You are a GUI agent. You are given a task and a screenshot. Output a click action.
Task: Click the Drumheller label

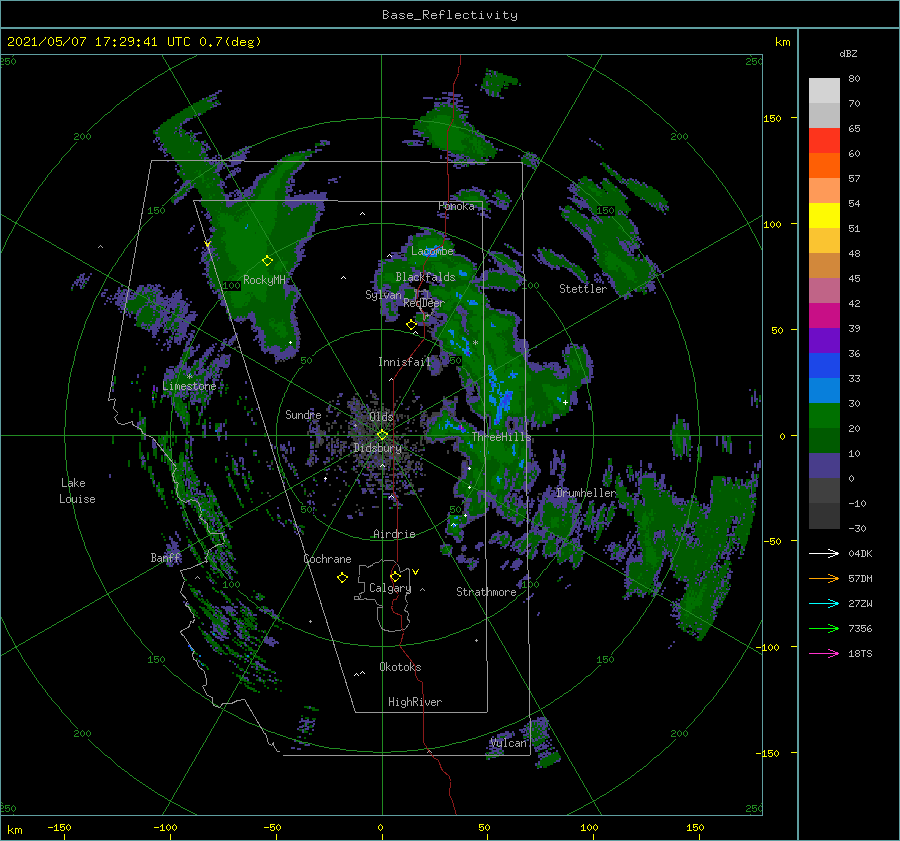[x=586, y=493]
